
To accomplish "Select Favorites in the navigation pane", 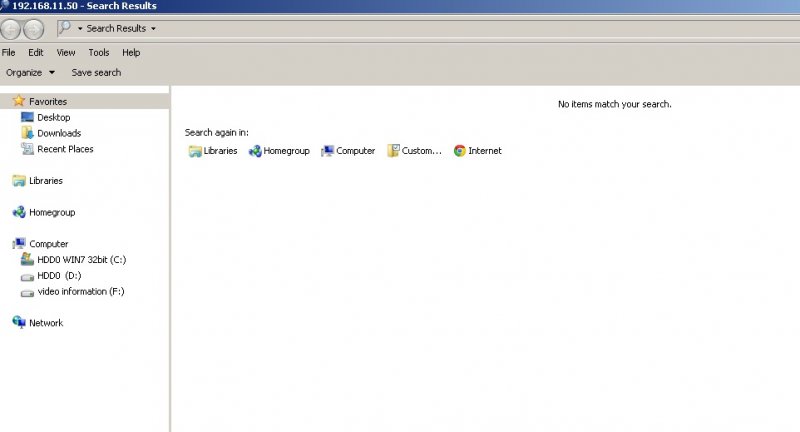I will 48,101.
